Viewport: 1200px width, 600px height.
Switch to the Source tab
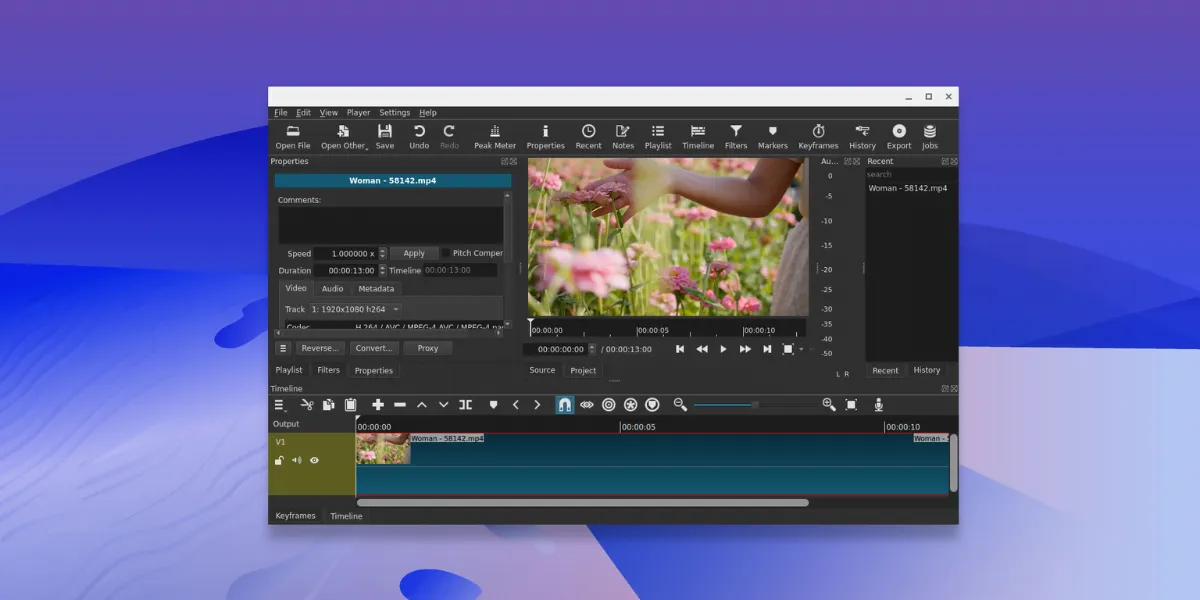541,370
